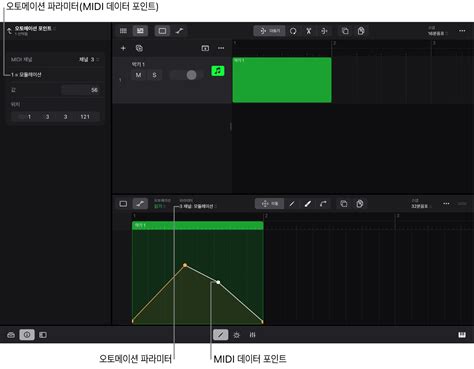Solo track 1 with S button
The image size is (474, 369).
154,75
